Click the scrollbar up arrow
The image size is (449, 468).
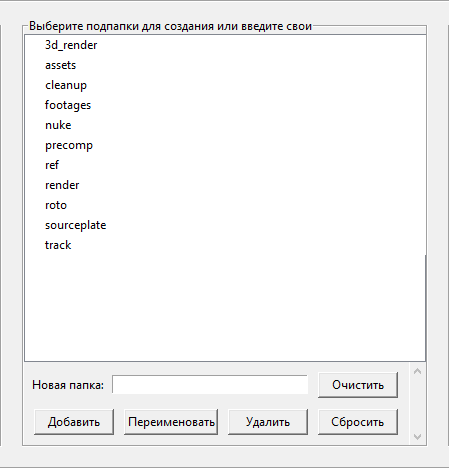click(x=417, y=371)
